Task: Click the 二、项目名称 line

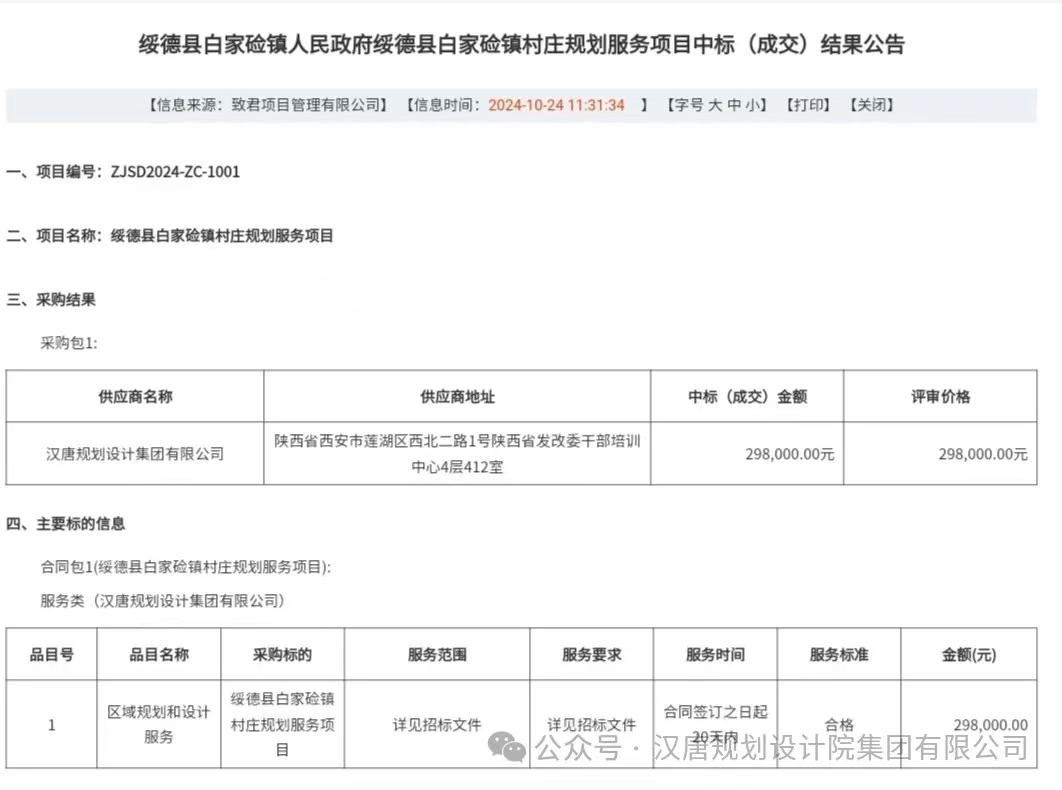Action: click(170, 236)
